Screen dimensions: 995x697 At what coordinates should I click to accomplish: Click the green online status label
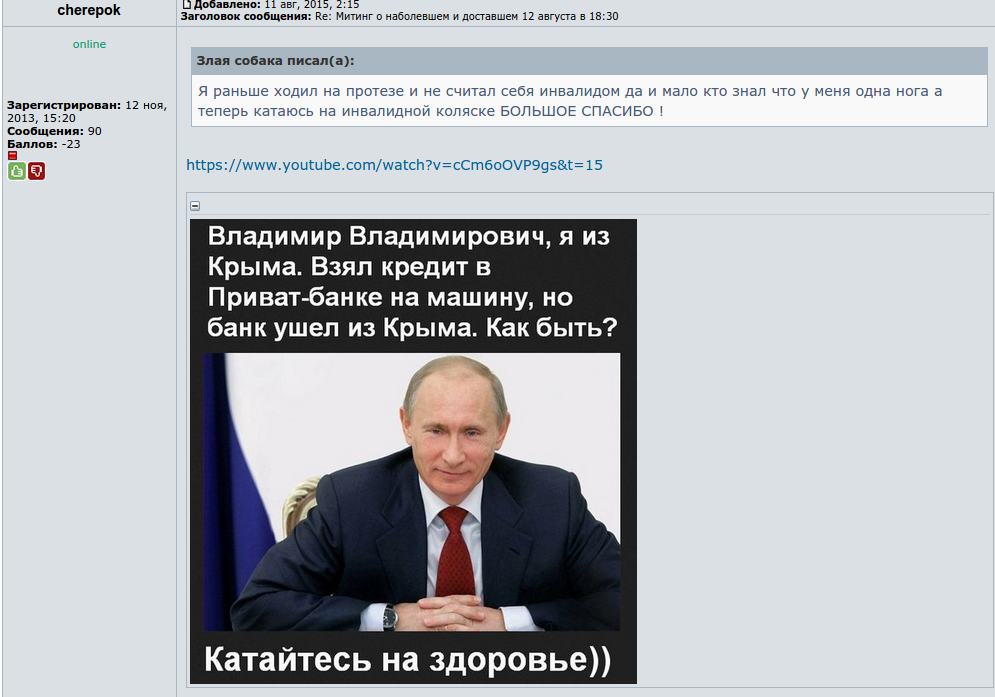pyautogui.click(x=89, y=44)
